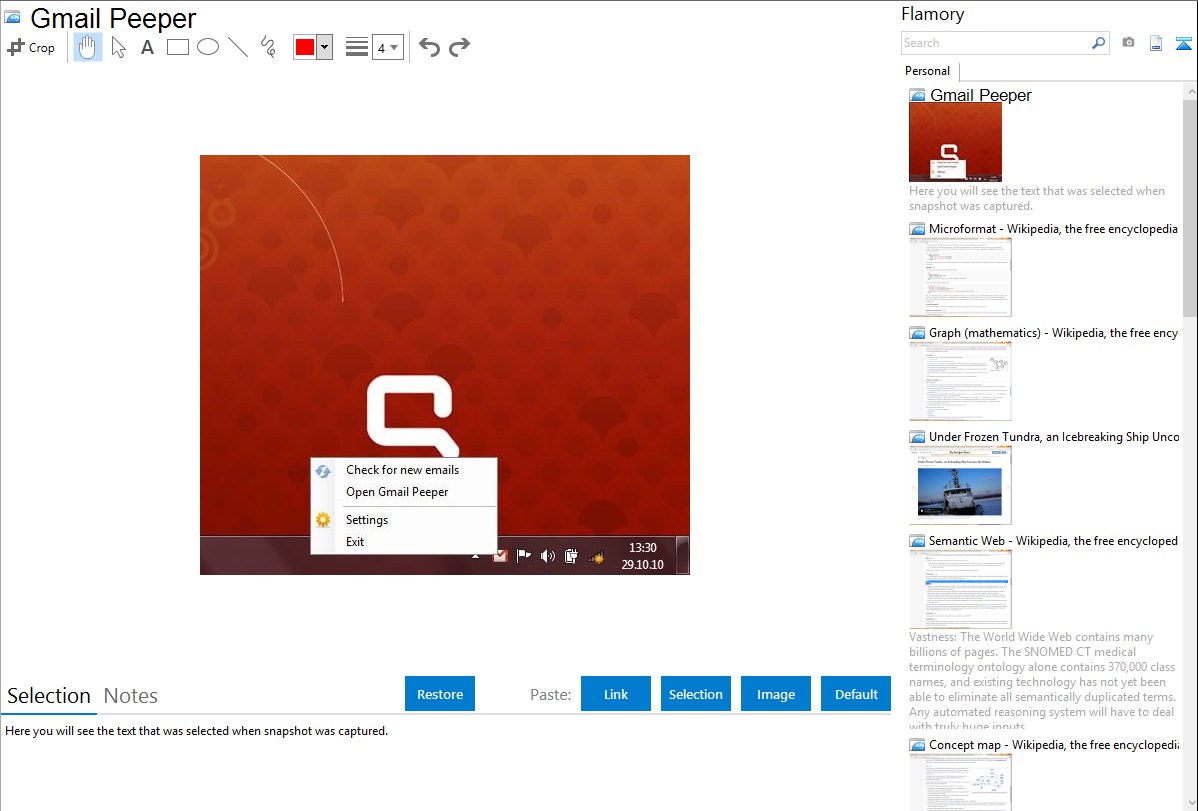The image size is (1198, 811).
Task: Click the red color swatch
Action: 305,47
